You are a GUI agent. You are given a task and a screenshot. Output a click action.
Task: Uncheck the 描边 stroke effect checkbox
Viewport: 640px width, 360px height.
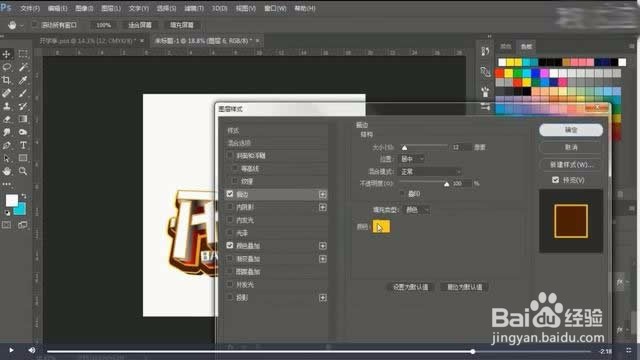230,194
